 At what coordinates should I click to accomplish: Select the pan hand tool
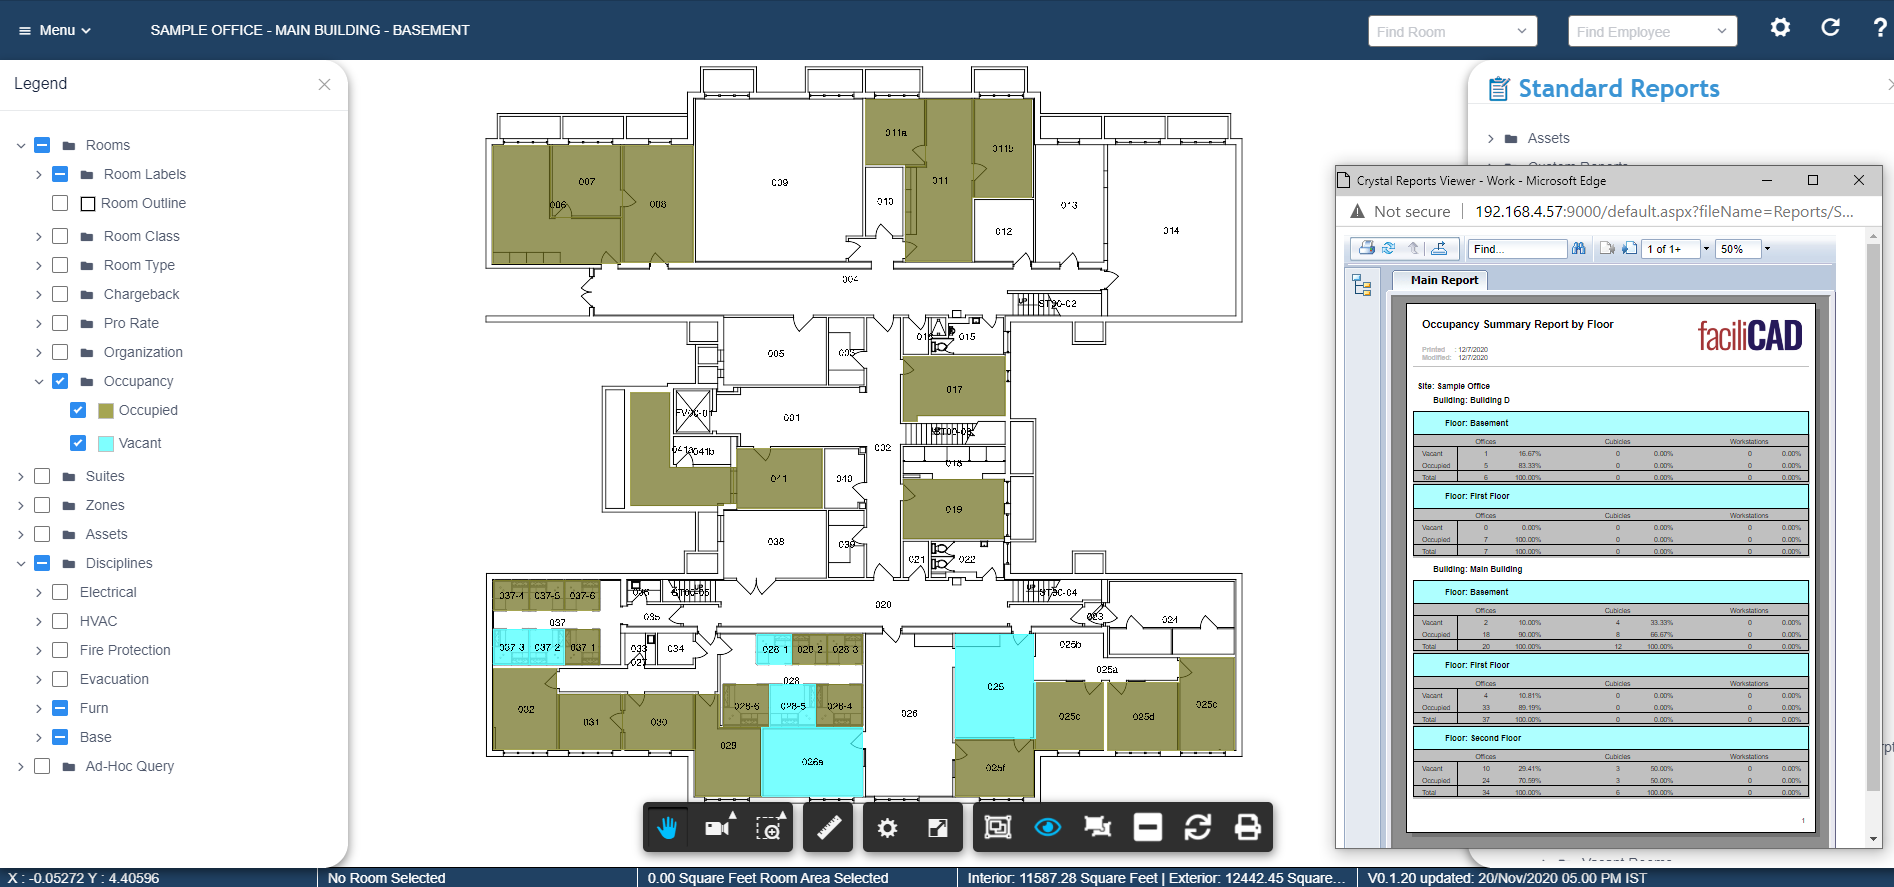(667, 827)
